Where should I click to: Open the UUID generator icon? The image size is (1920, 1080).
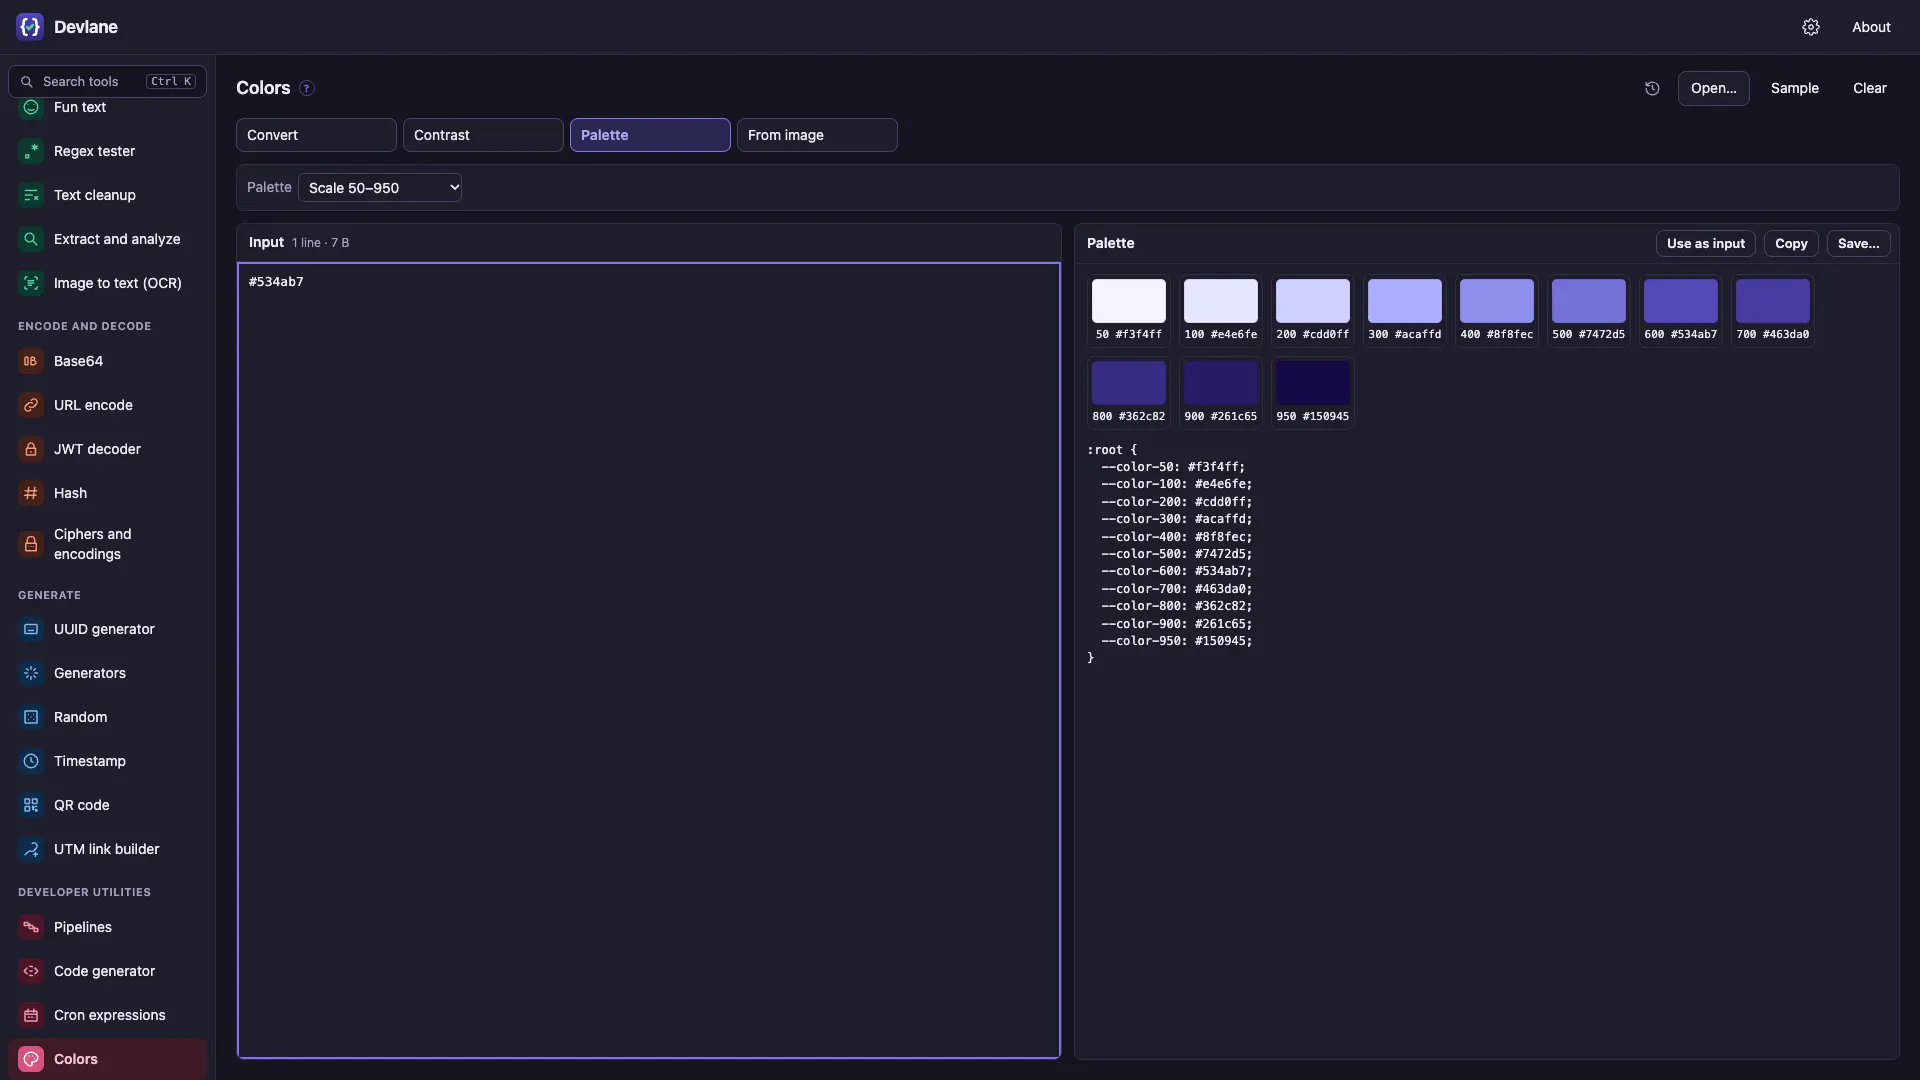tap(31, 629)
